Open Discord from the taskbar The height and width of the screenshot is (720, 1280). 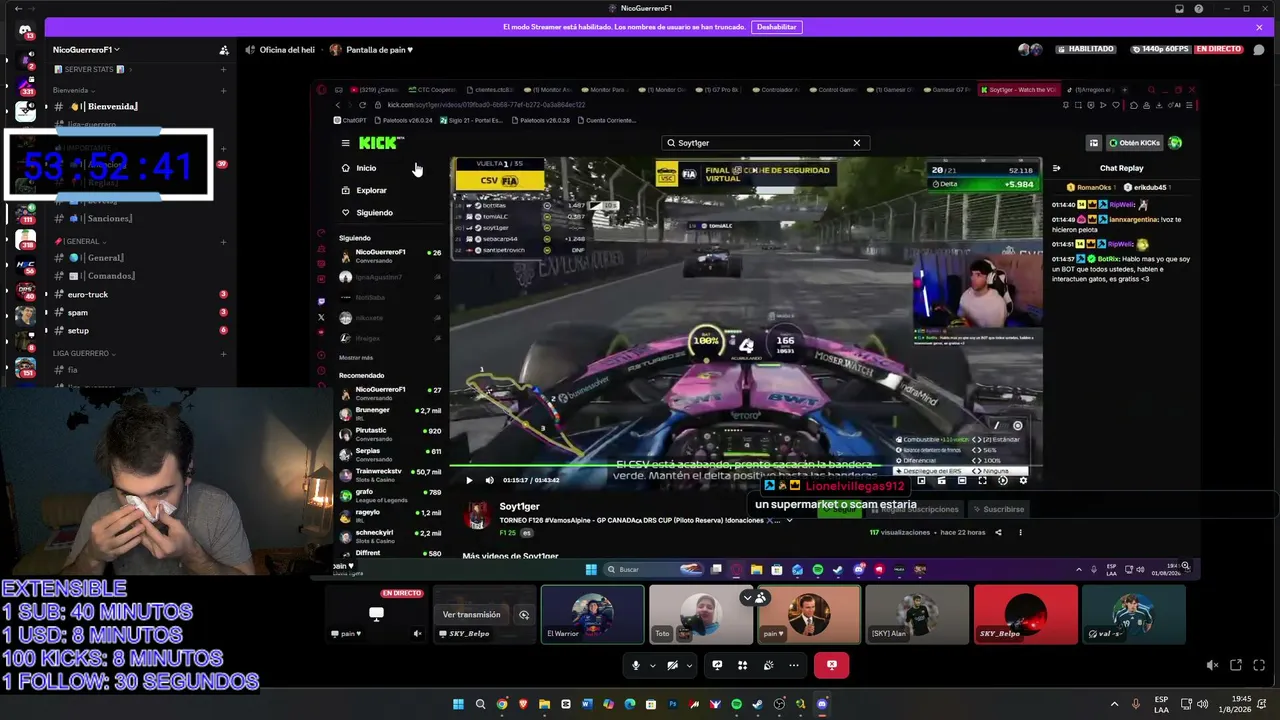822,704
